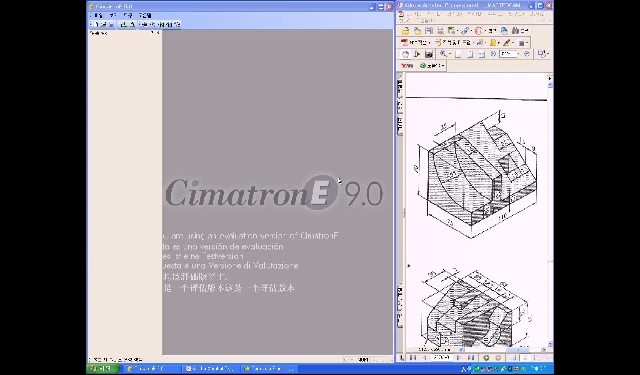Toggle continuous page layout in Acrobat status bar

[525, 358]
